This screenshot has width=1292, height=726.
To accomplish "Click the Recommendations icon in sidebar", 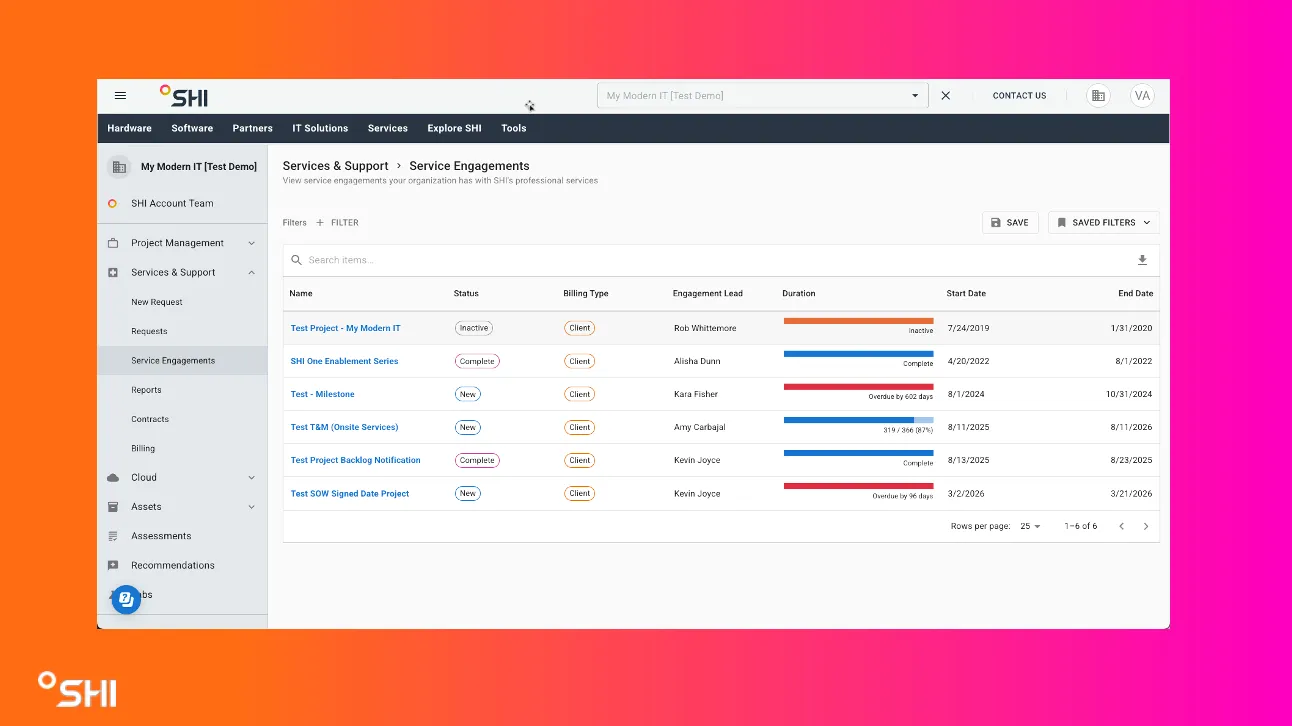I will [x=113, y=565].
